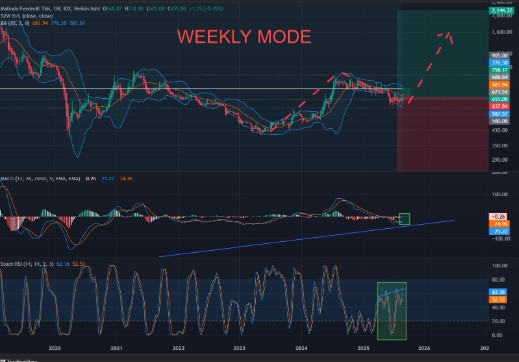
Task: Click the MACD -100.00 scale value
Action: (500, 239)
